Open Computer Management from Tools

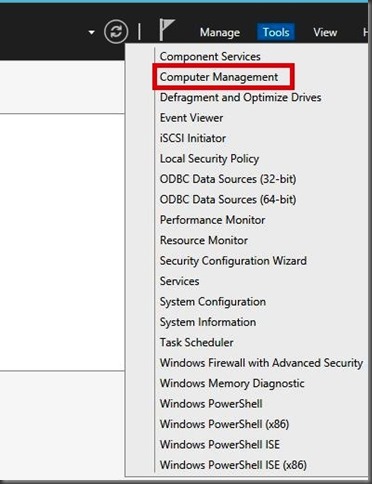click(219, 77)
